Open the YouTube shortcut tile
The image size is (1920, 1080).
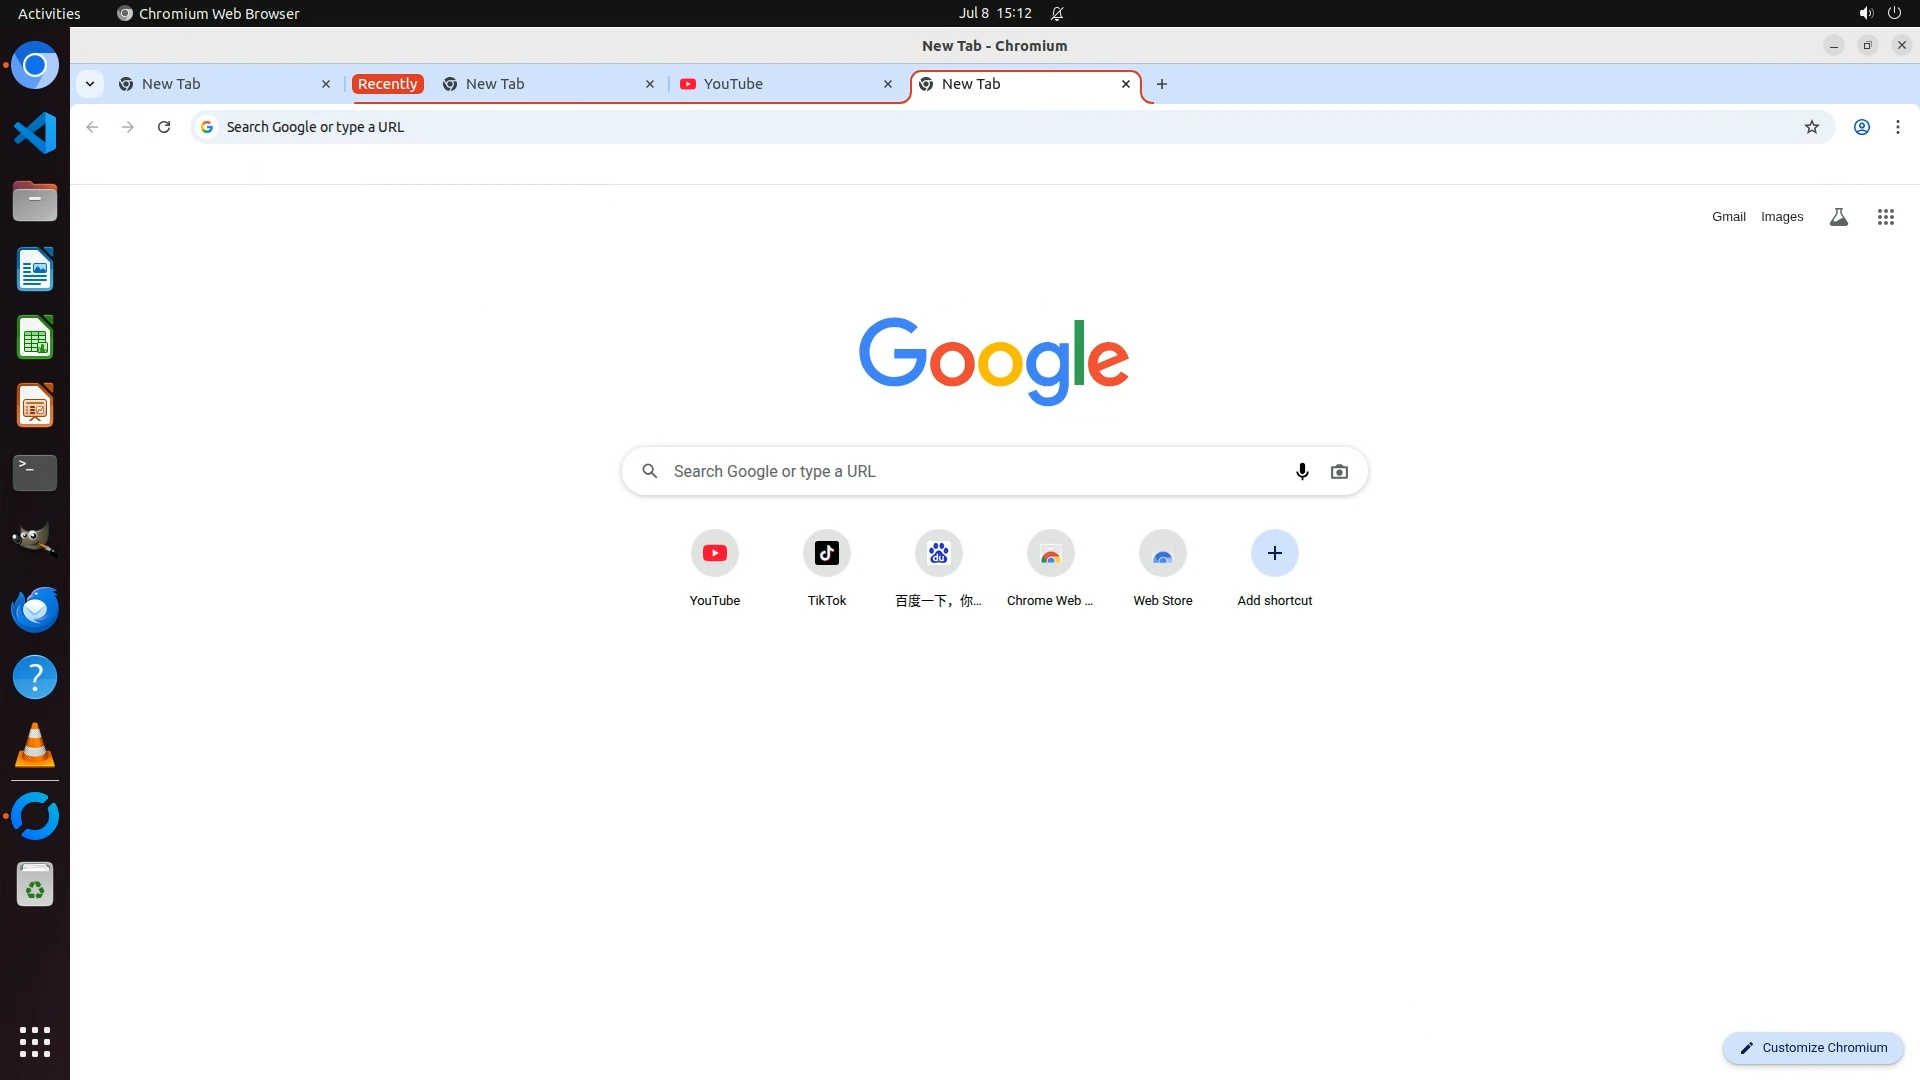tap(714, 553)
